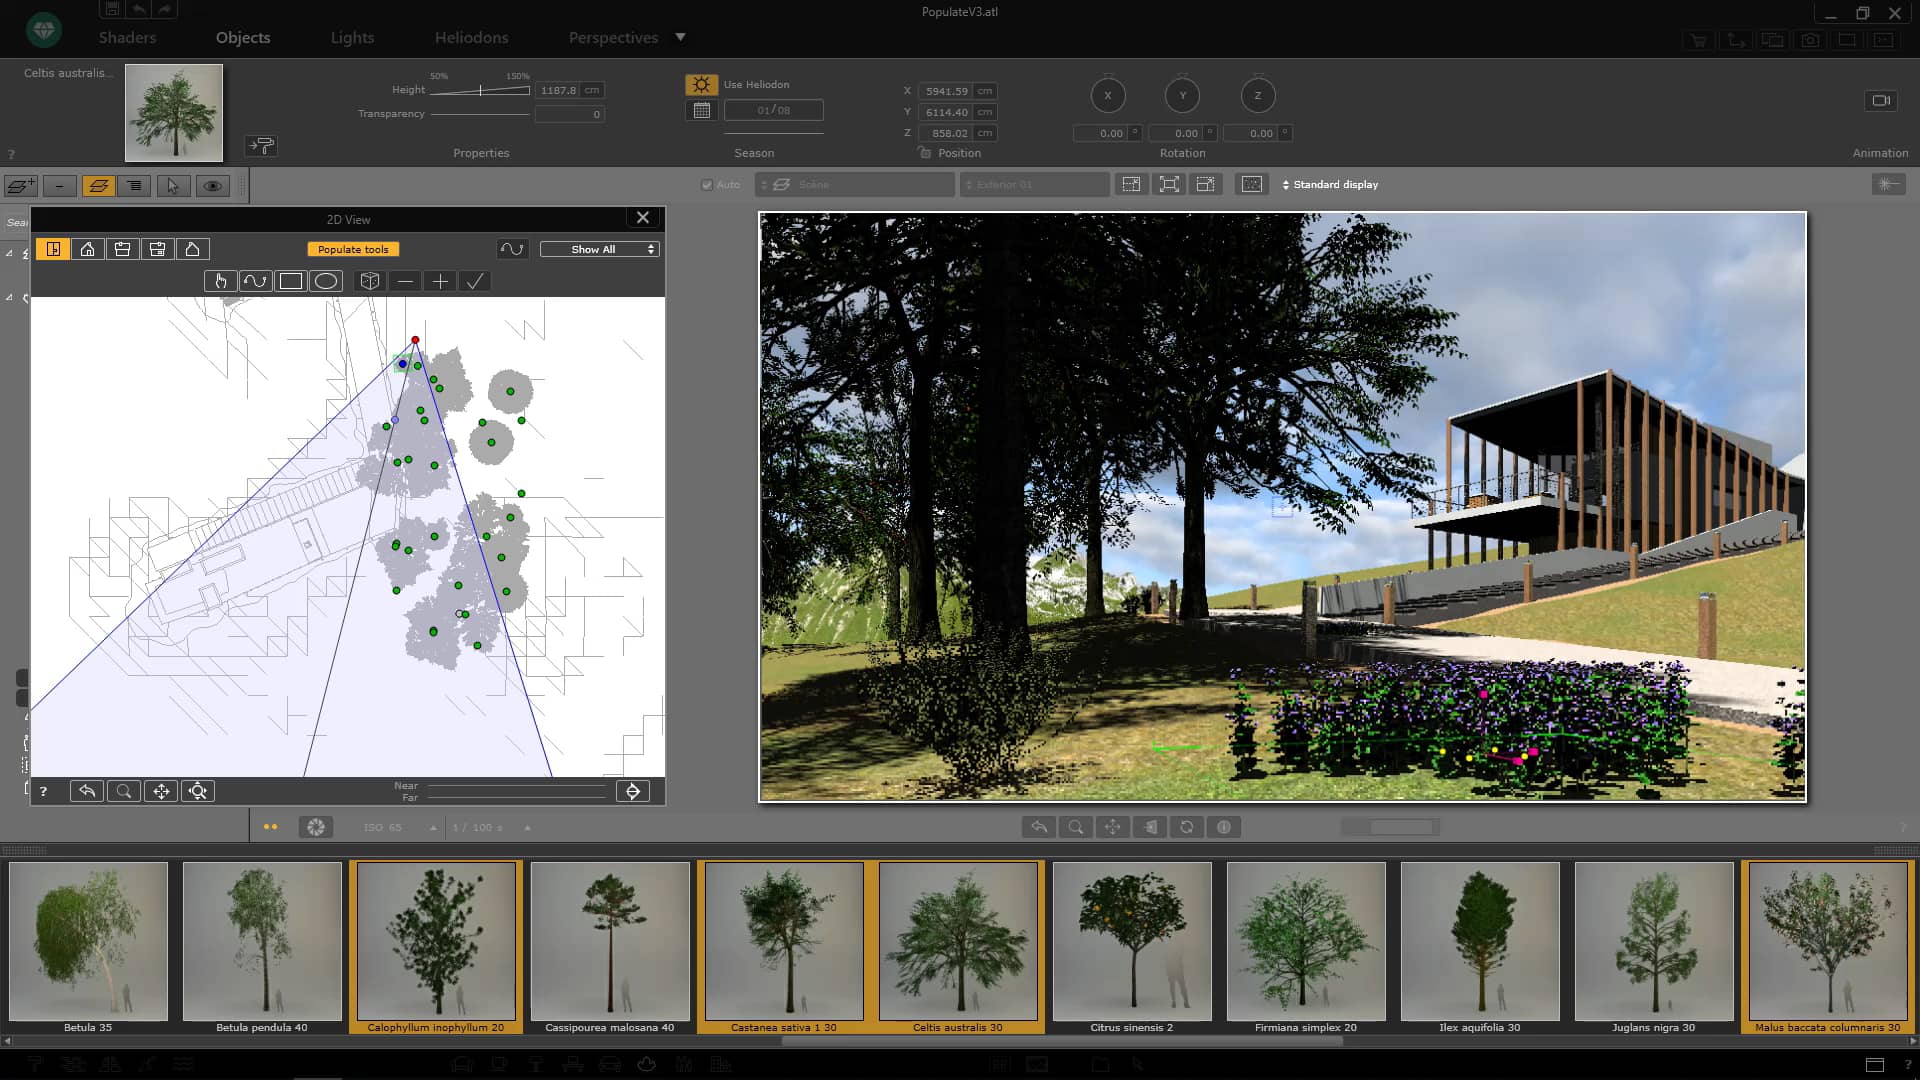1920x1080 pixels.
Task: Toggle the Auto checkbox in the toolbar
Action: coord(707,185)
